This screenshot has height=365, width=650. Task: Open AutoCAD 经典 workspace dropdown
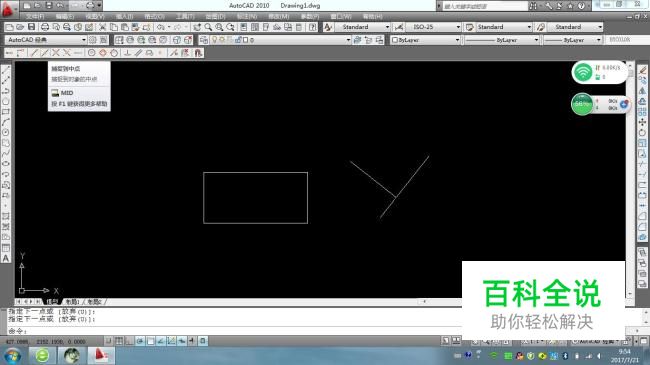pyautogui.click(x=46, y=40)
